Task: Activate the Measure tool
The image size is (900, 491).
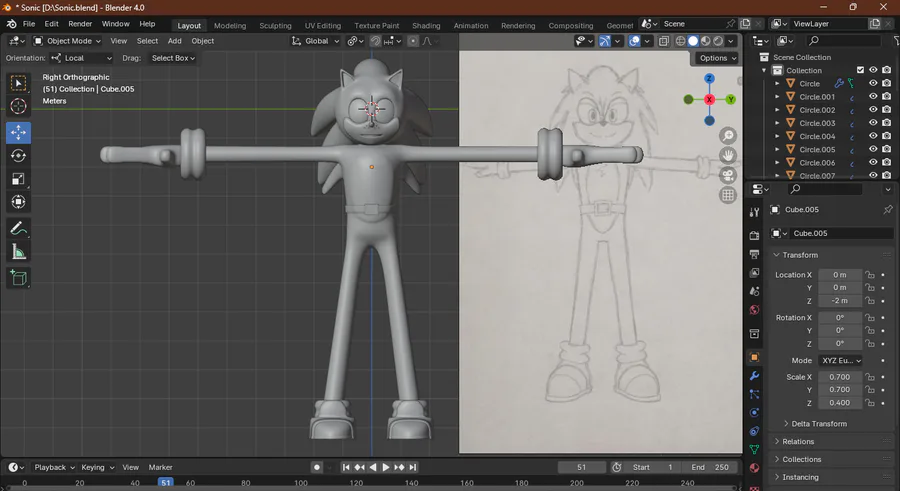Action: coord(18,252)
